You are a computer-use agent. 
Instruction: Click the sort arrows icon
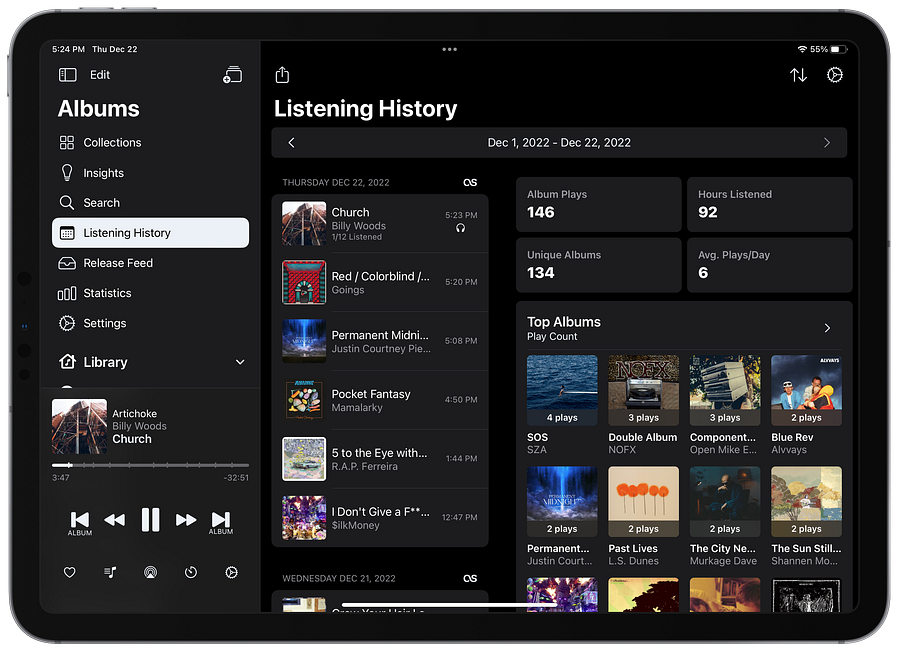coord(798,75)
